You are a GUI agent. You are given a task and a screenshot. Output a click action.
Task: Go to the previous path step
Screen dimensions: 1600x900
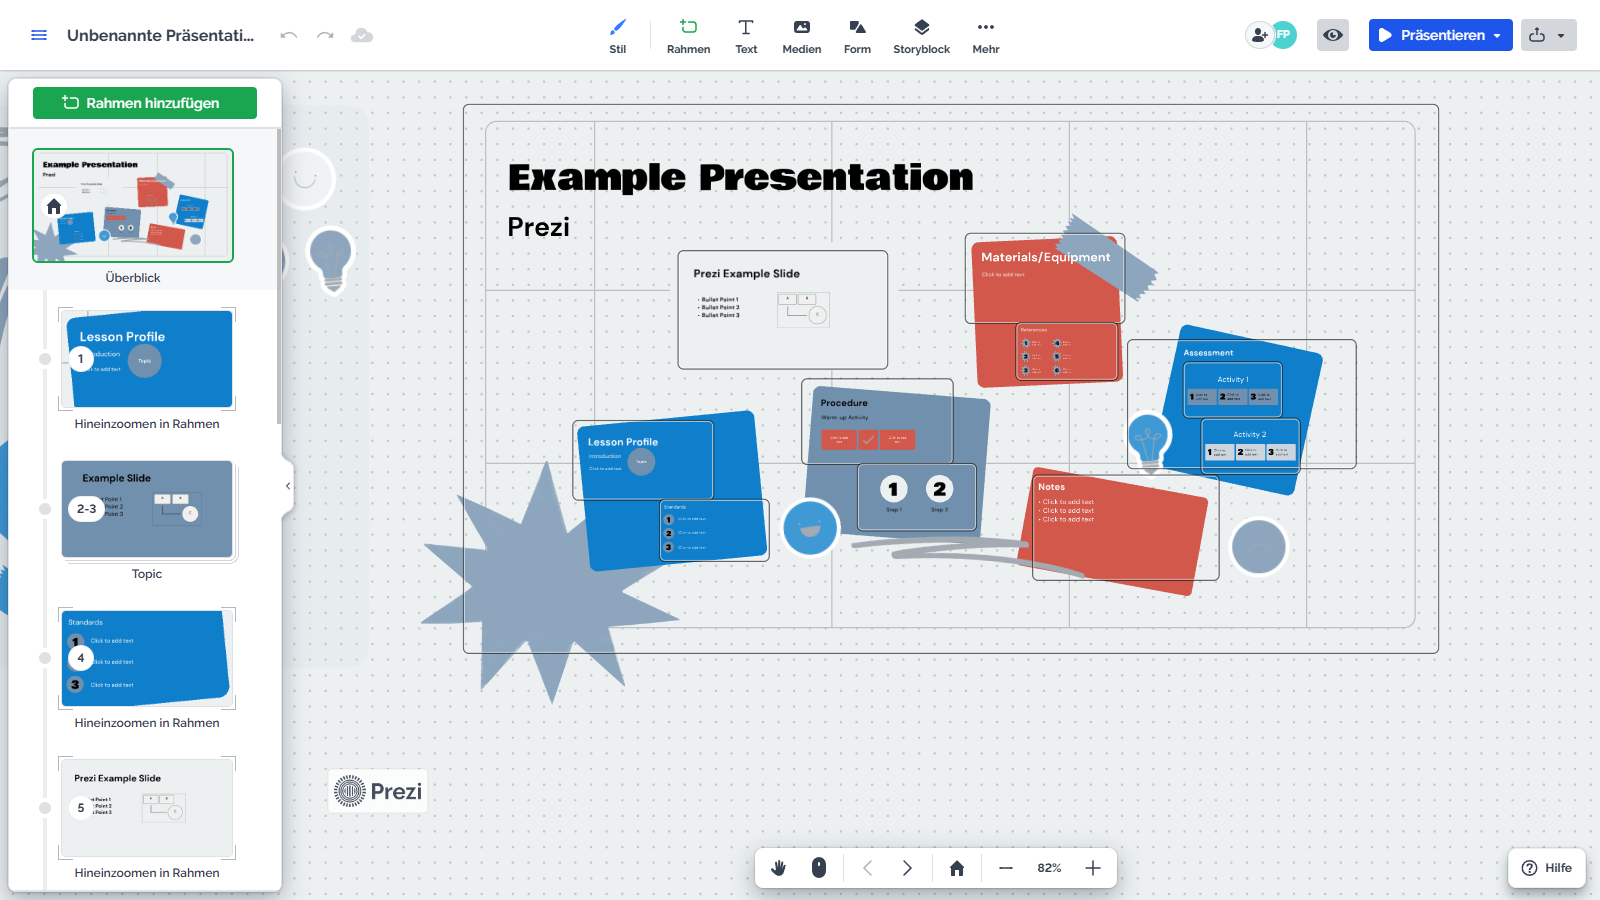coord(868,868)
